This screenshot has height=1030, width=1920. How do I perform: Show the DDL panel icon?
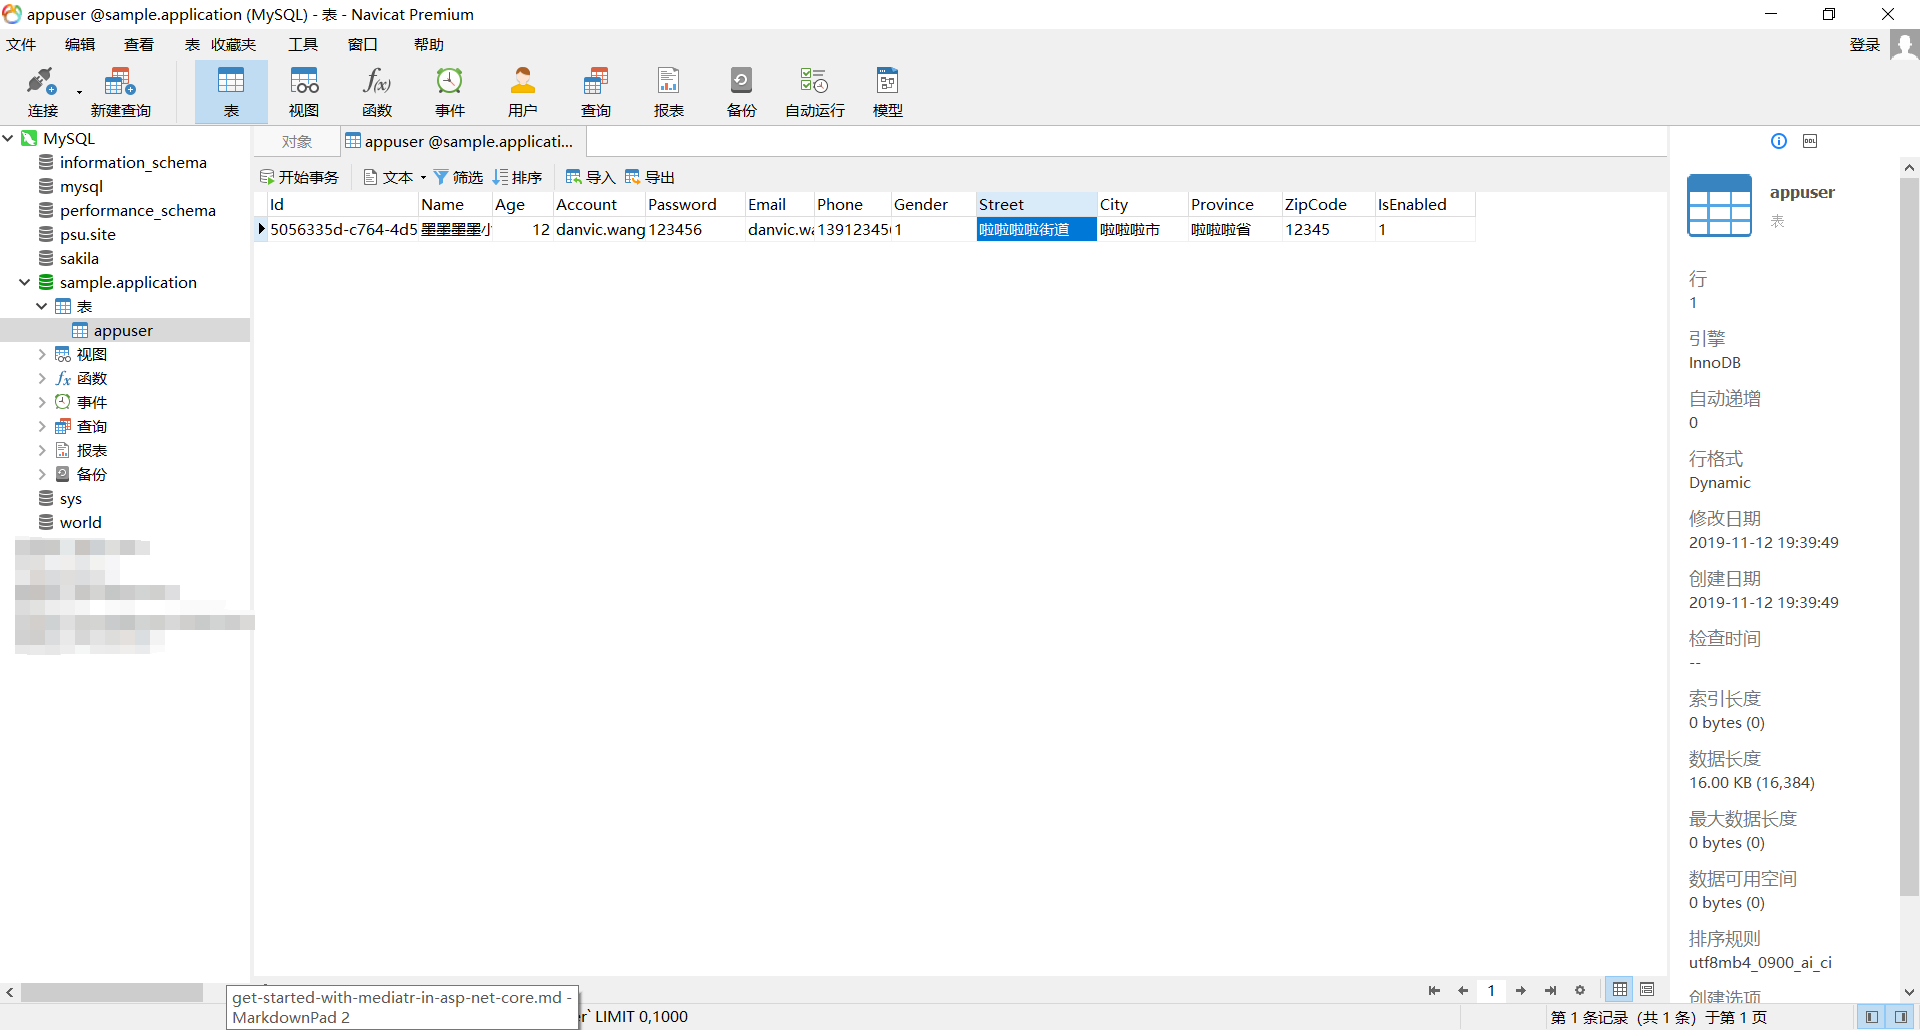(x=1810, y=141)
